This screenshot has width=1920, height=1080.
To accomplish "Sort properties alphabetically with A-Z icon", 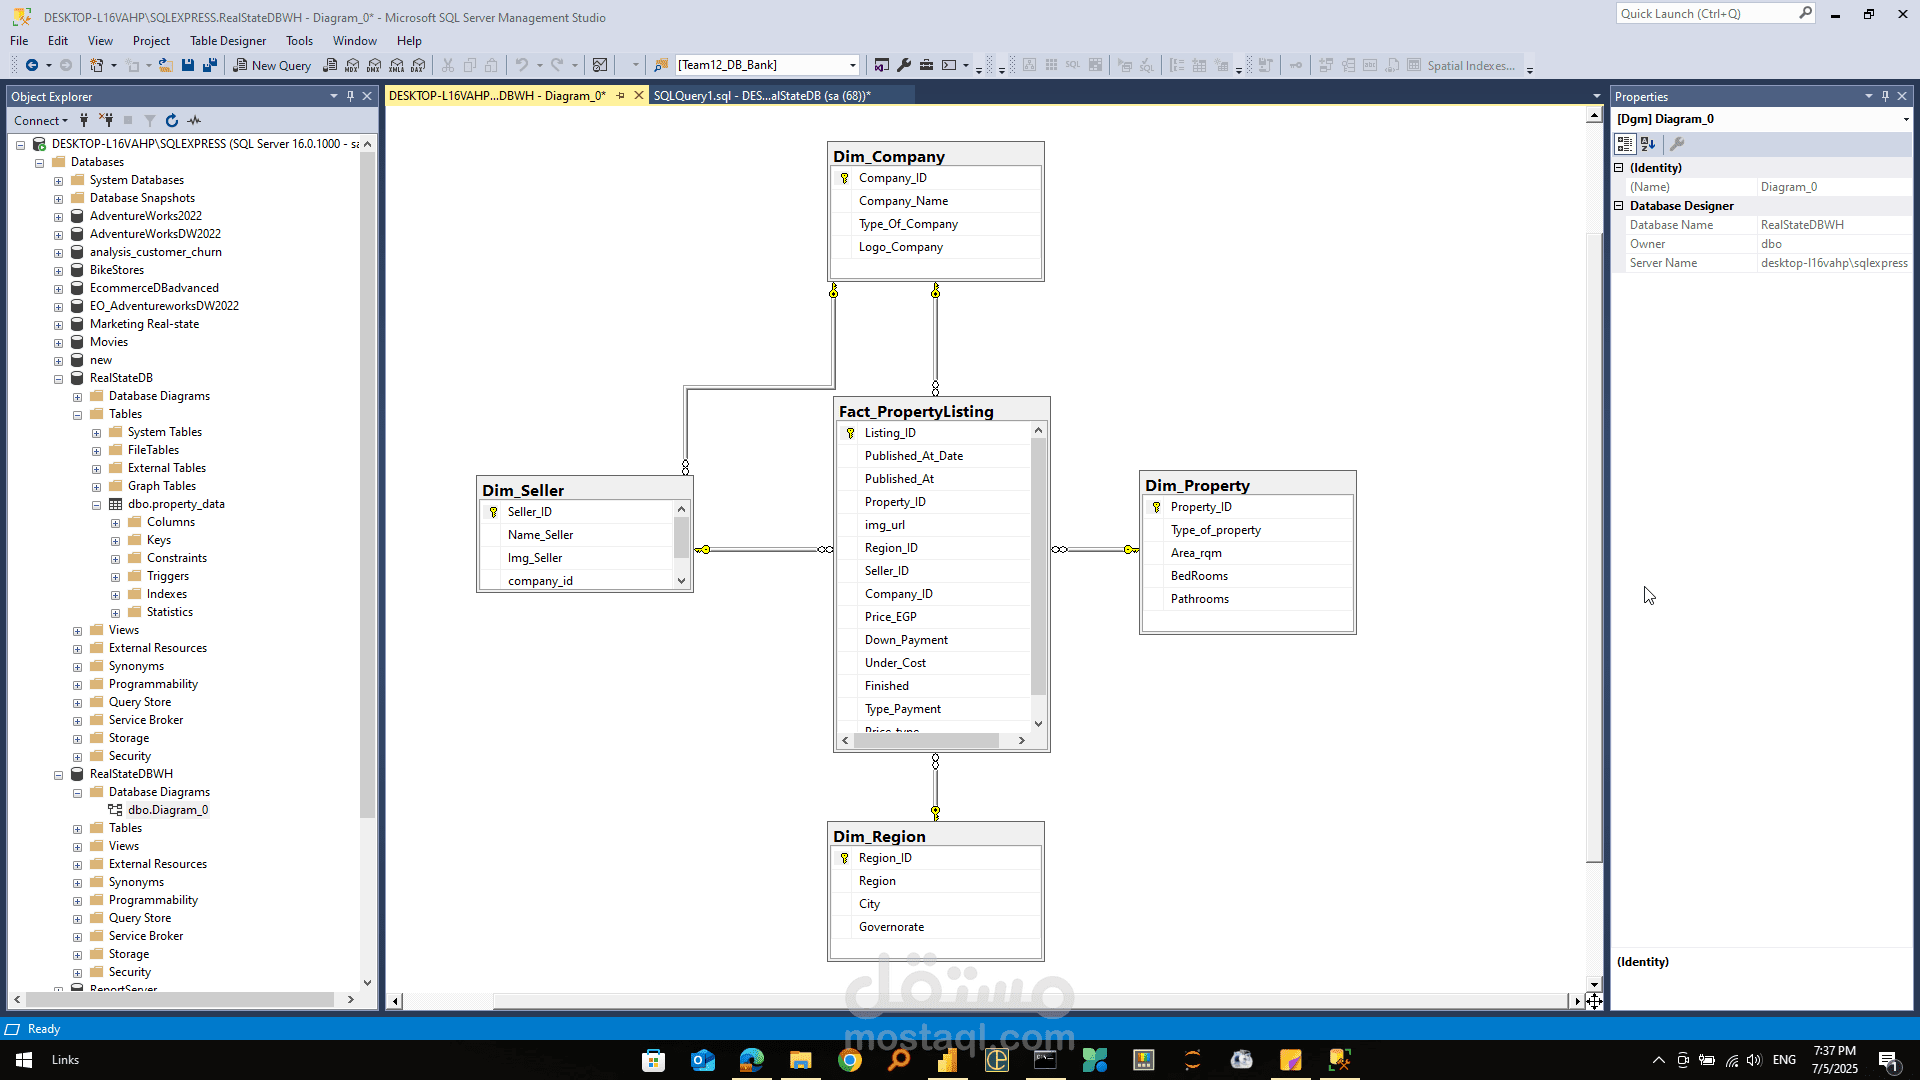I will click(1648, 144).
